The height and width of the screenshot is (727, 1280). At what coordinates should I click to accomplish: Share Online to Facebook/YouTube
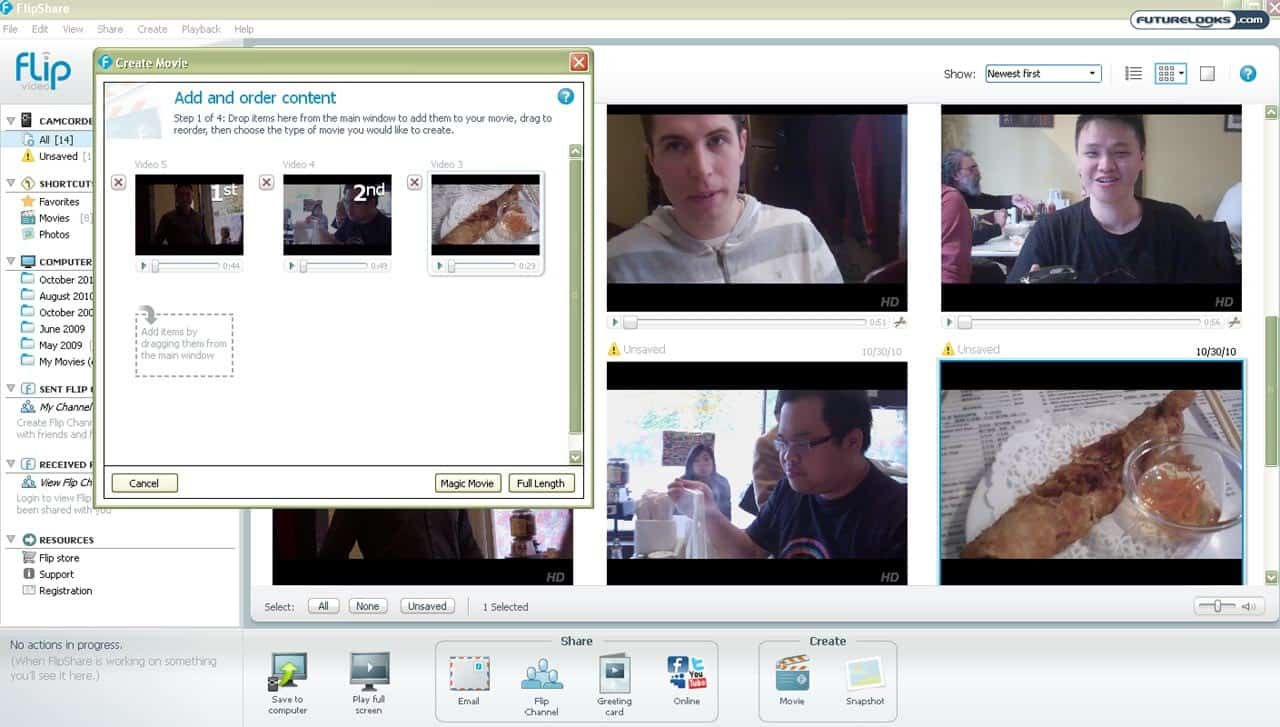point(686,674)
